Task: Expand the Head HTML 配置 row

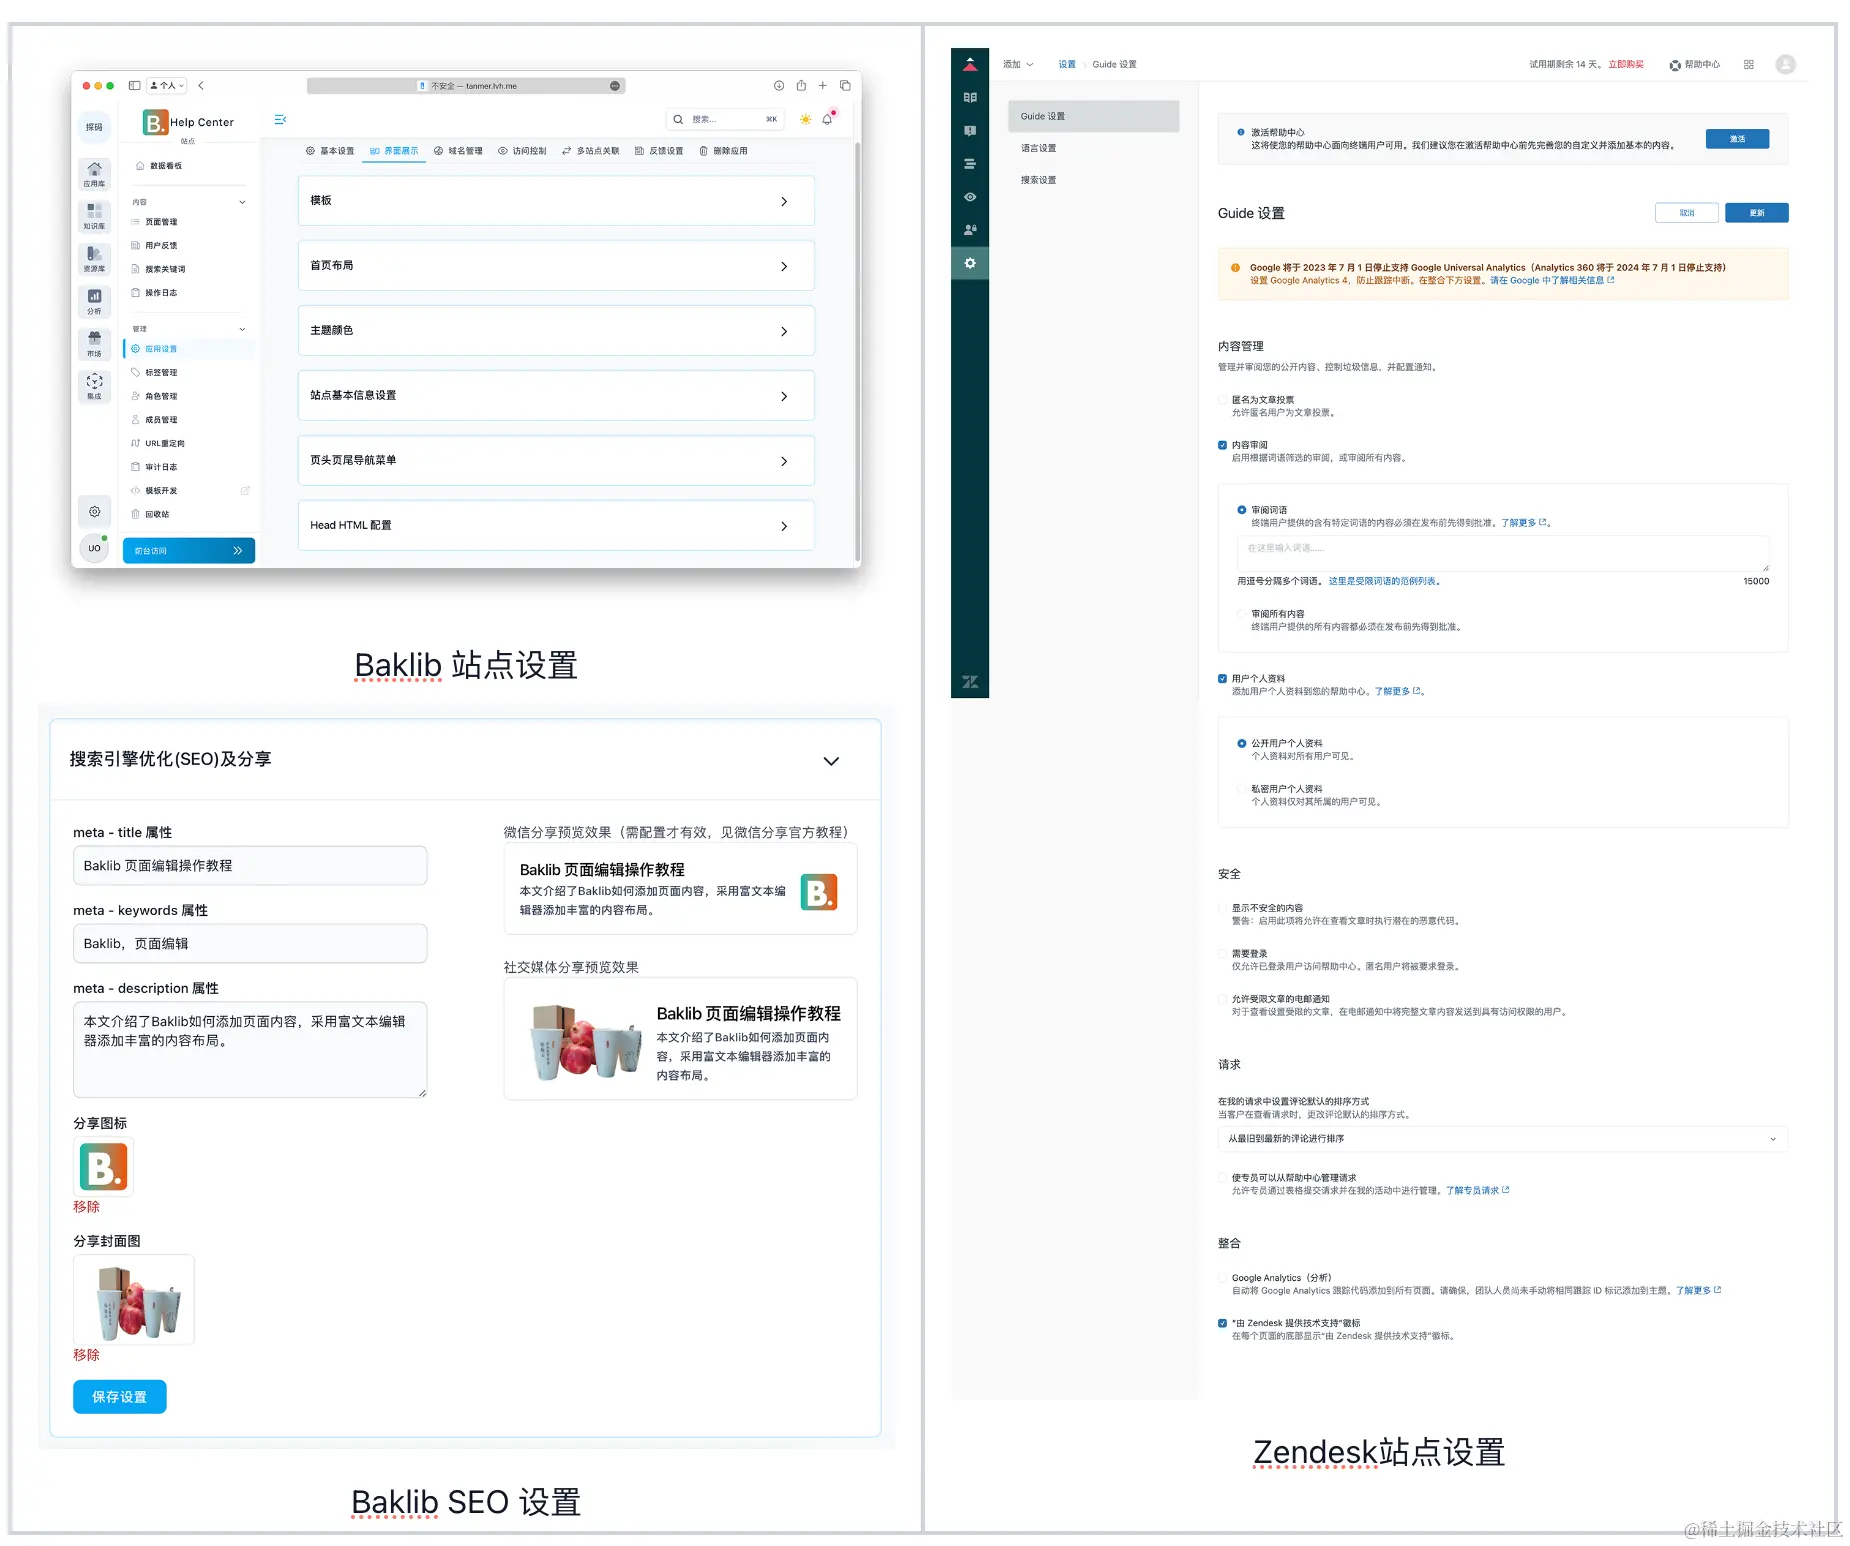Action: [x=556, y=526]
